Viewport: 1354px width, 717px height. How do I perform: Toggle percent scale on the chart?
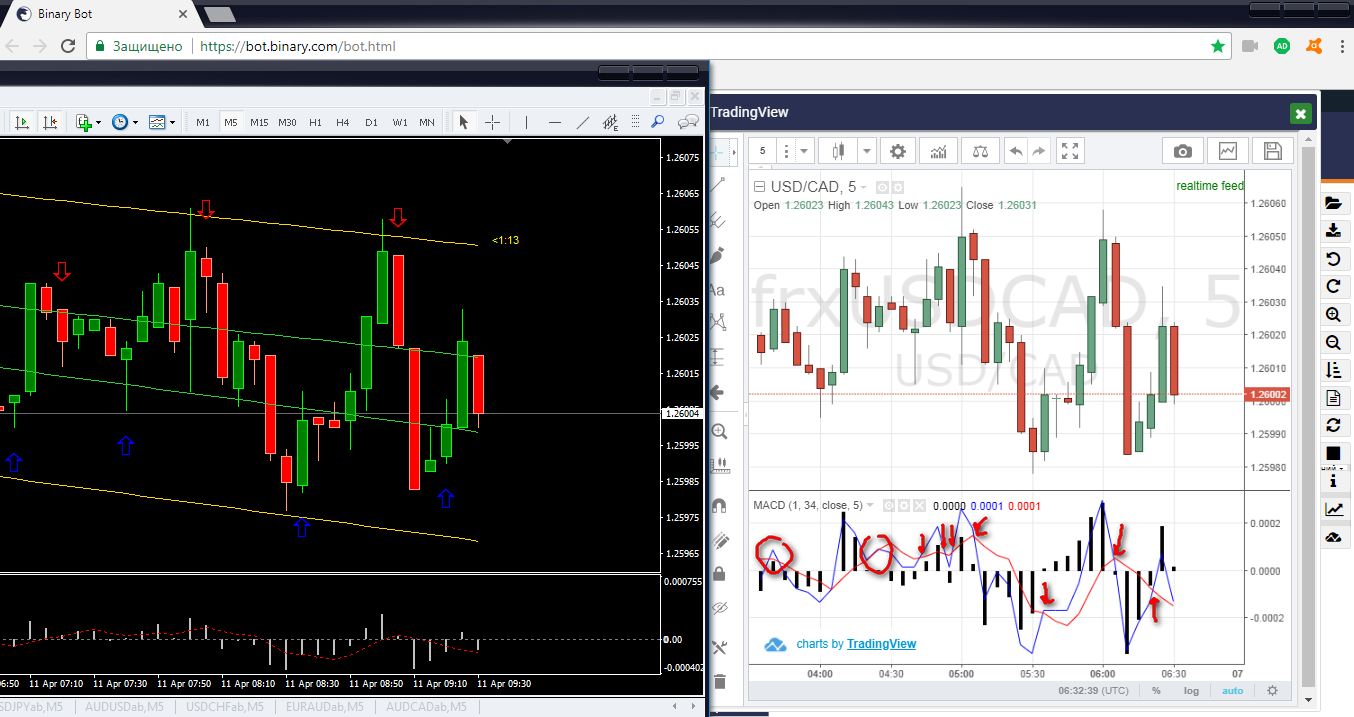tap(1156, 690)
